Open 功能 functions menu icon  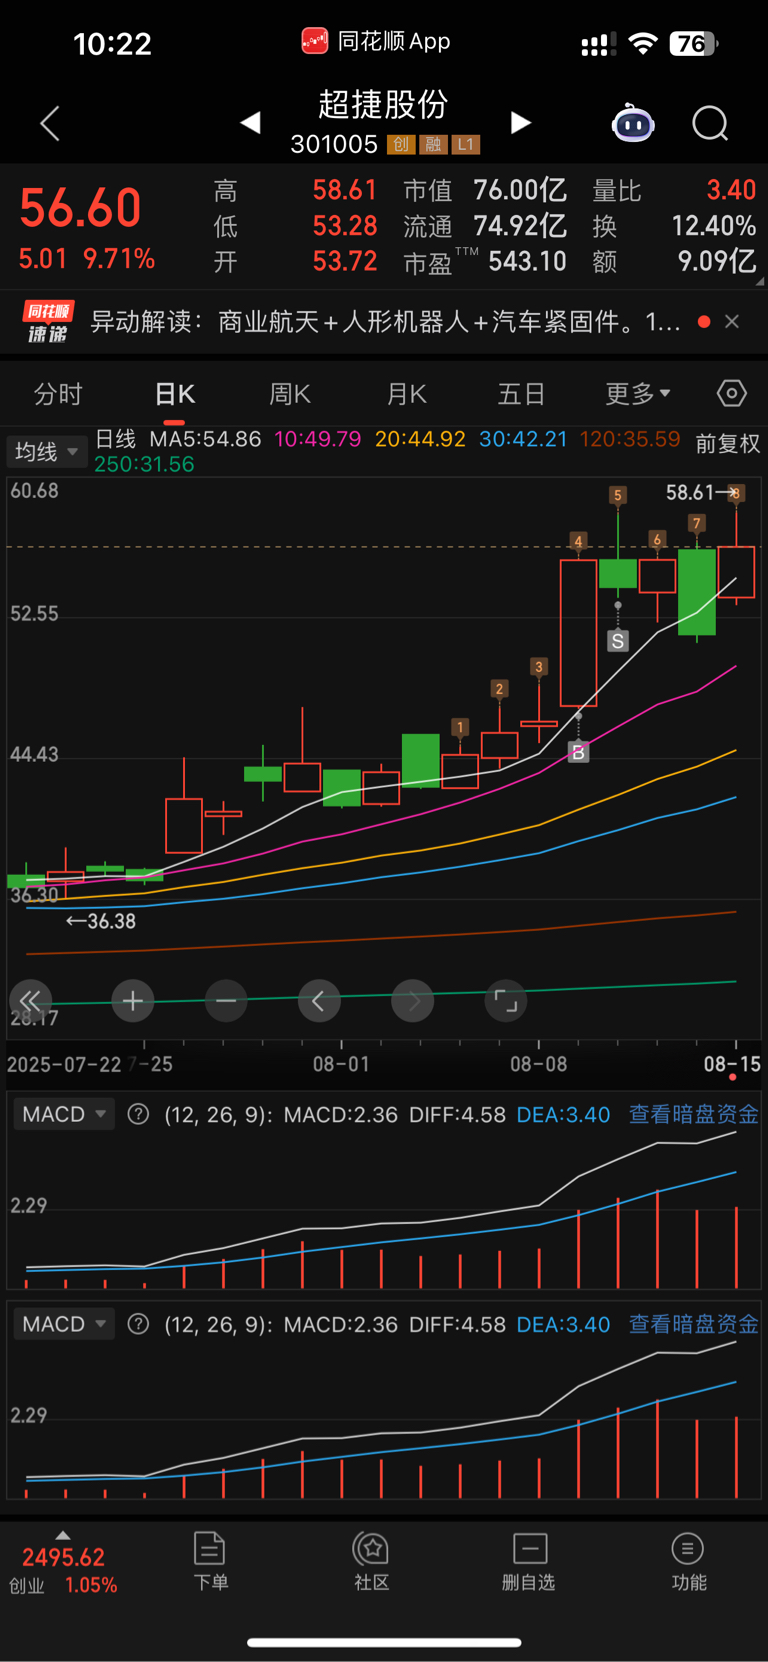click(x=688, y=1561)
